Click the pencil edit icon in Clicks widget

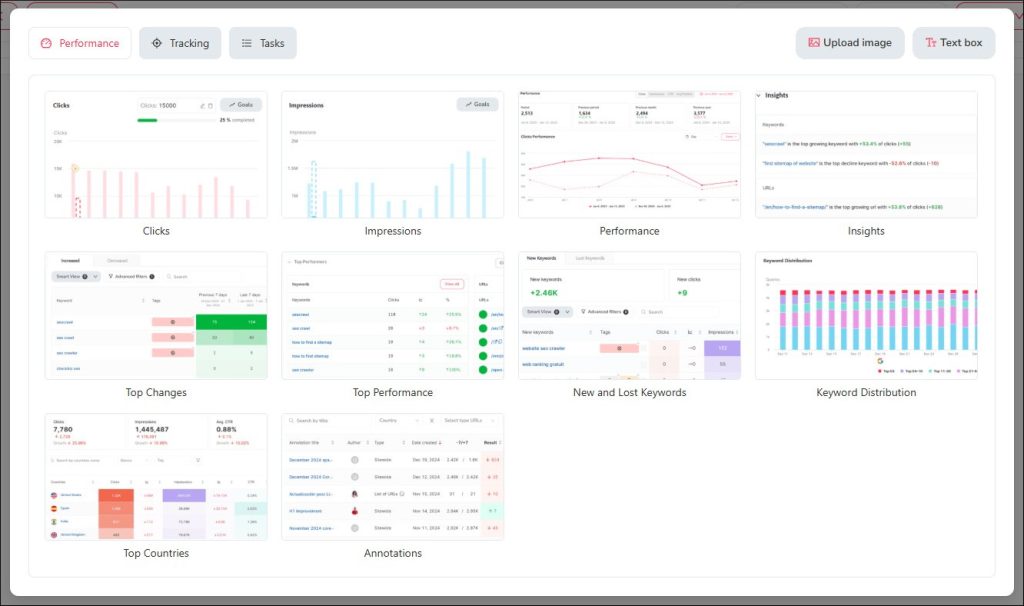pyautogui.click(x=202, y=105)
